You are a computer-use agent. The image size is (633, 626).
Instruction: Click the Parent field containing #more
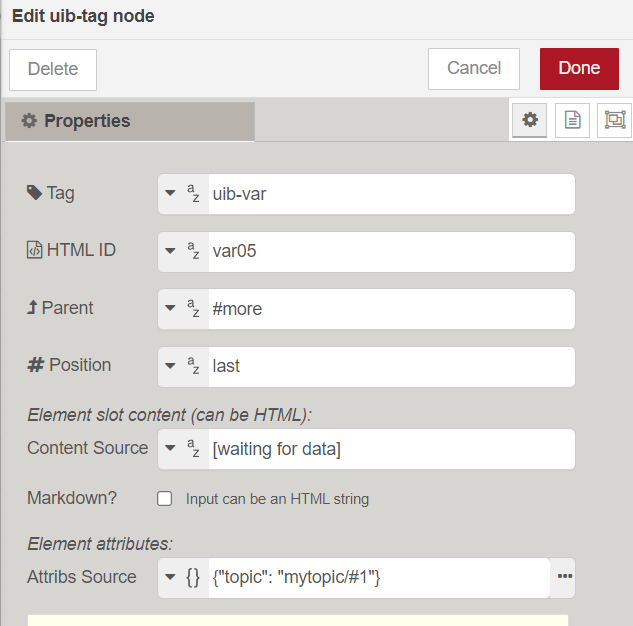click(390, 309)
